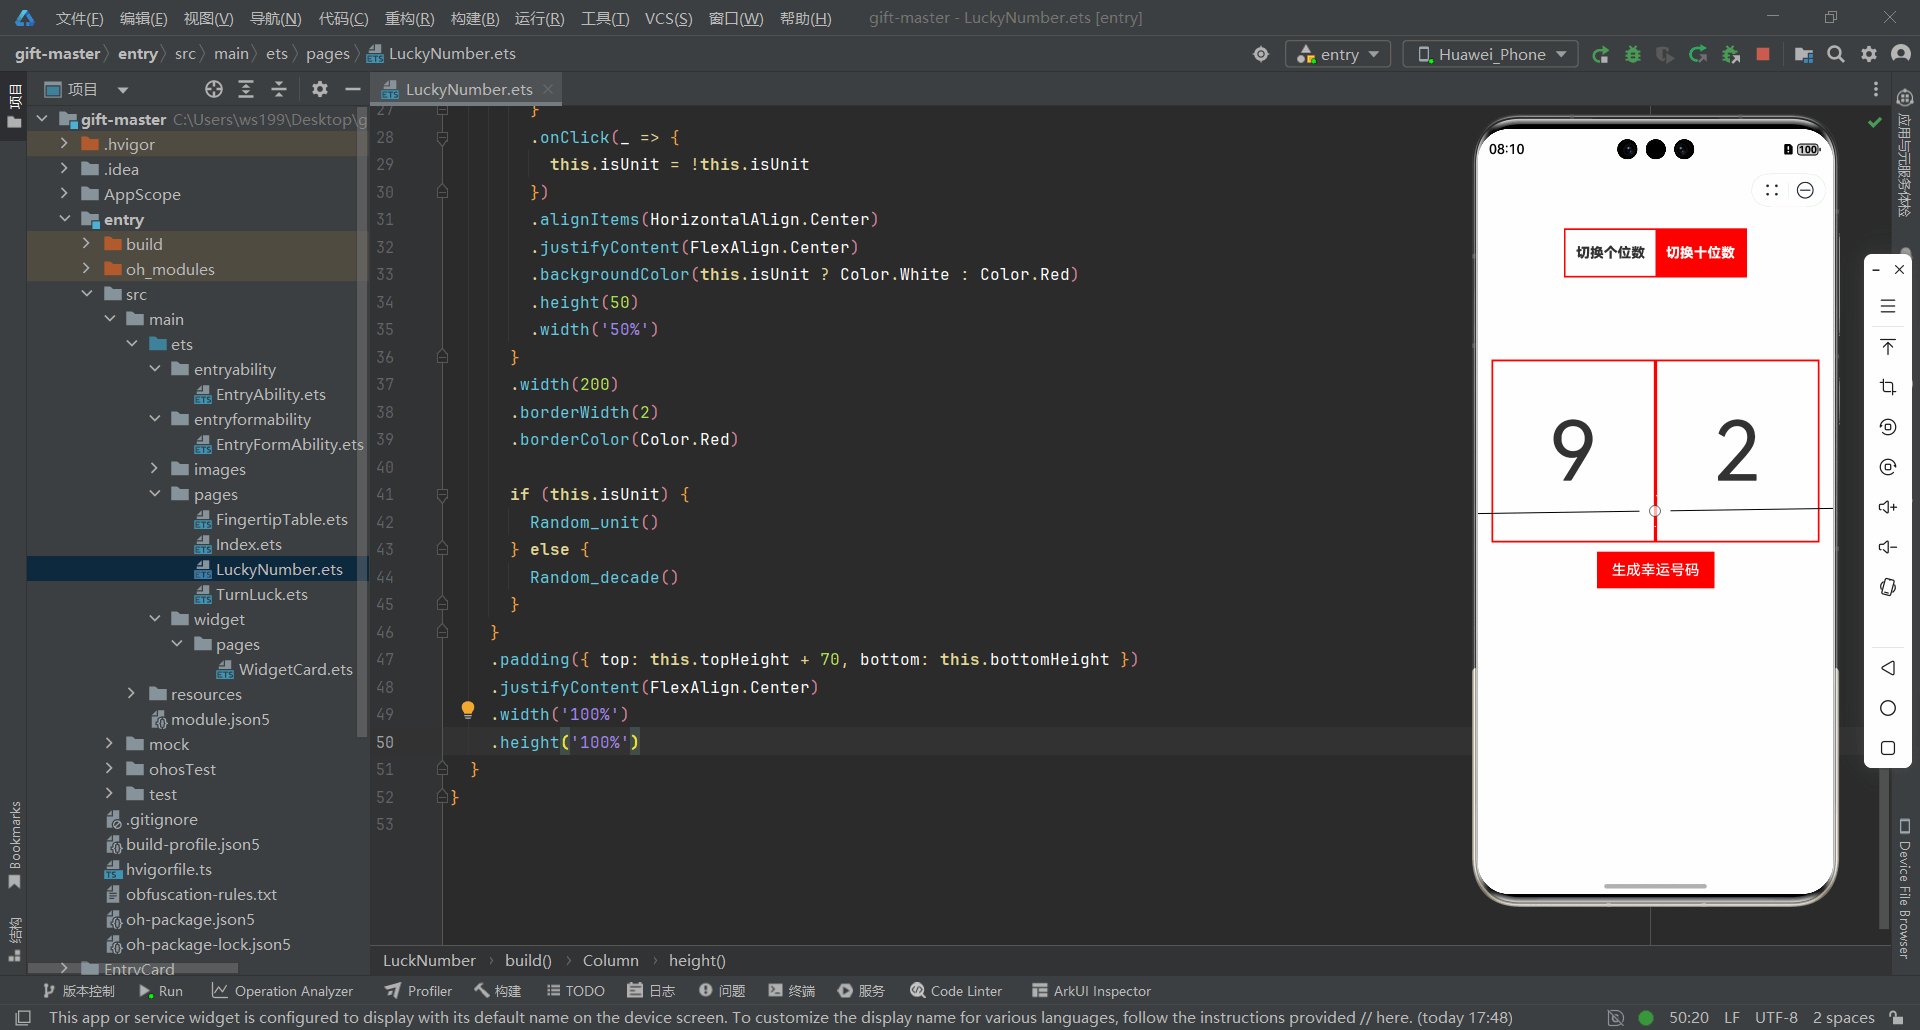The width and height of the screenshot is (1920, 1030).
Task: Click the 2 spaces indent status item
Action: pos(1843,1018)
